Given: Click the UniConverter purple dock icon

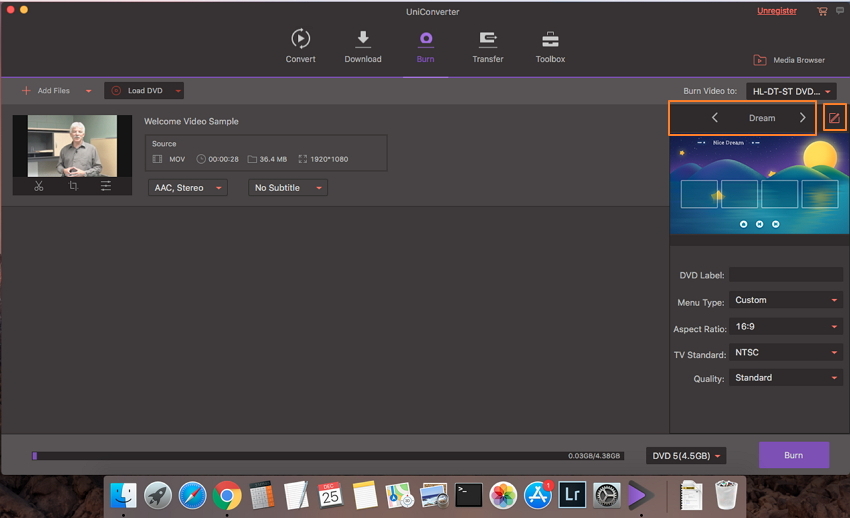Looking at the screenshot, I should (x=641, y=495).
